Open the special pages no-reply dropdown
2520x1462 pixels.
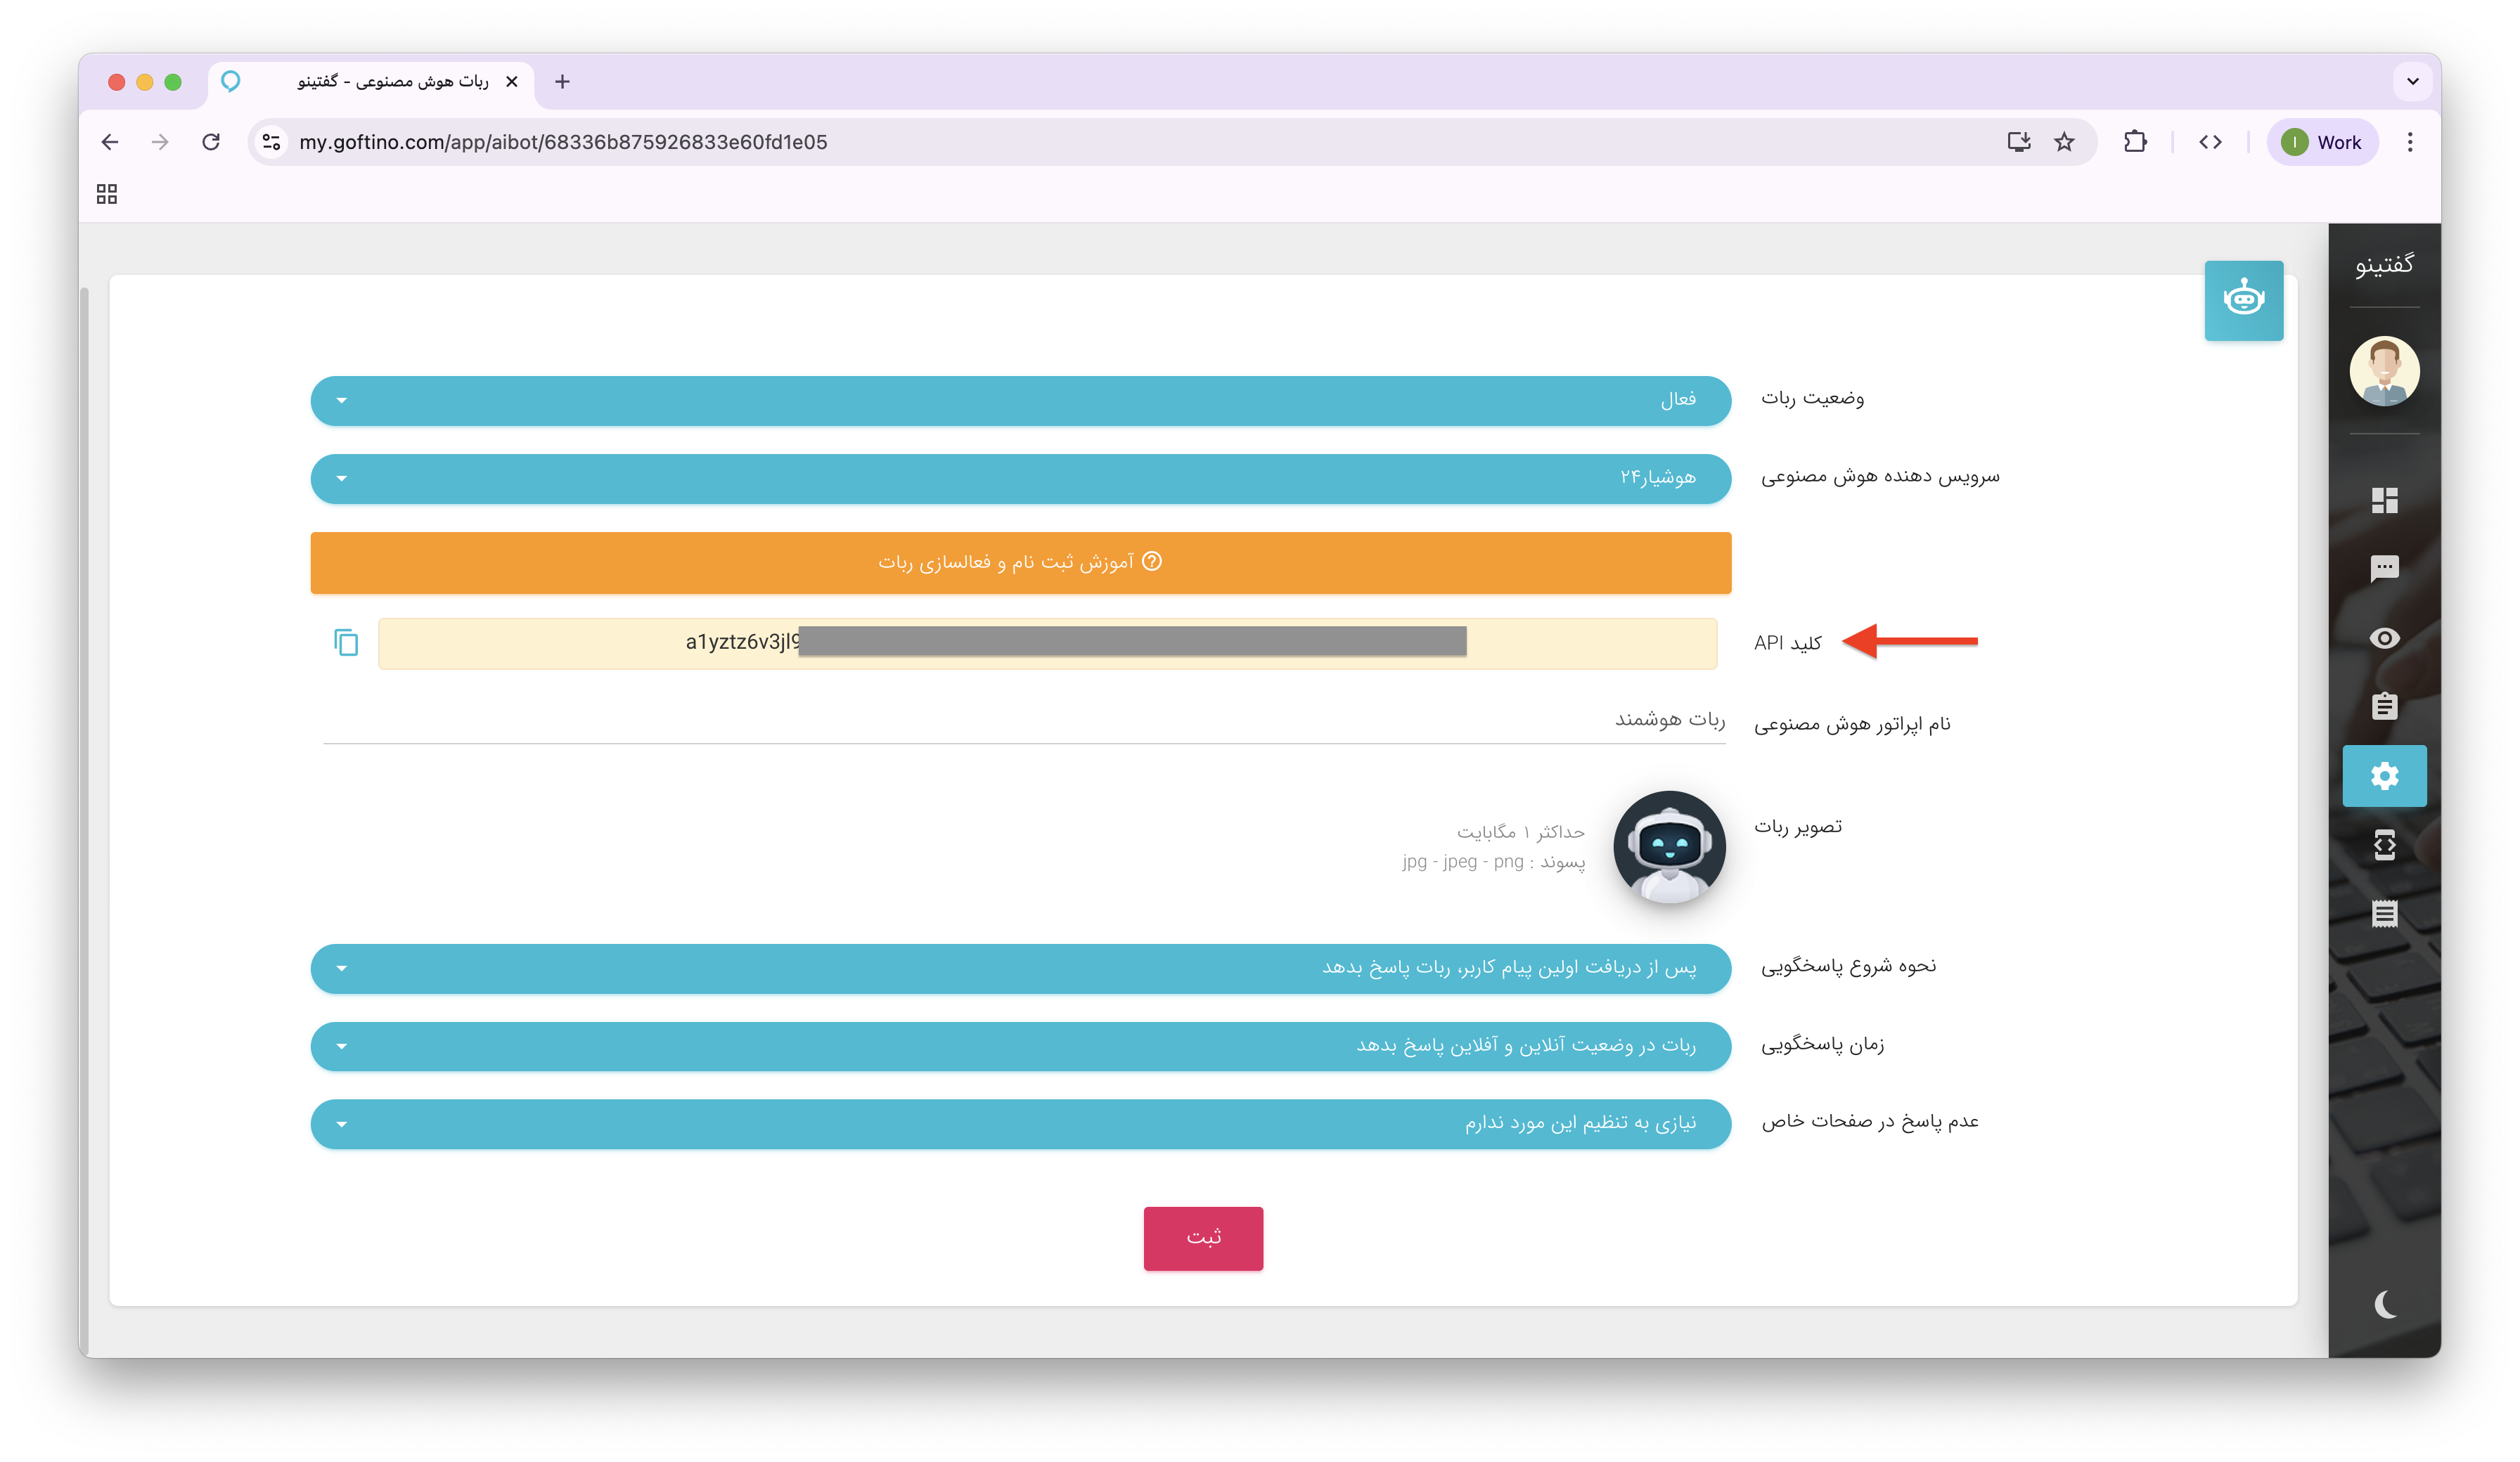click(1020, 1124)
